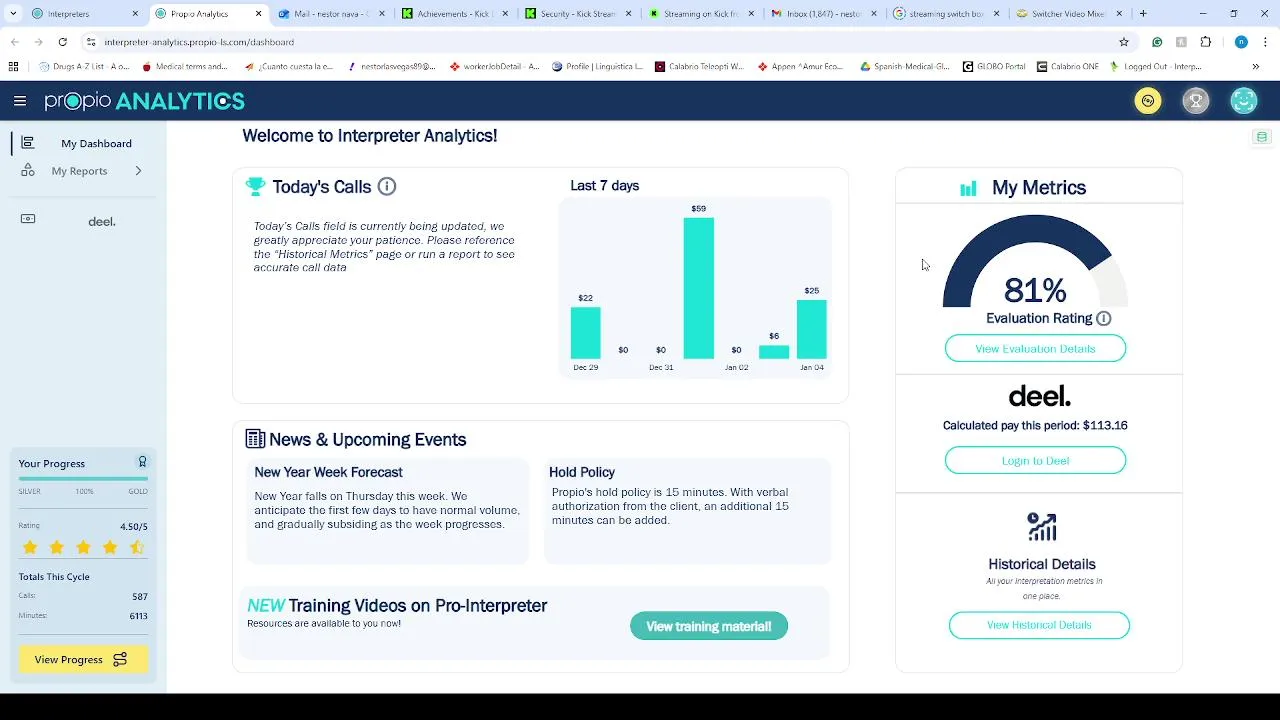1280x720 pixels.
Task: Click the Today's Calls info icon
Action: click(387, 186)
